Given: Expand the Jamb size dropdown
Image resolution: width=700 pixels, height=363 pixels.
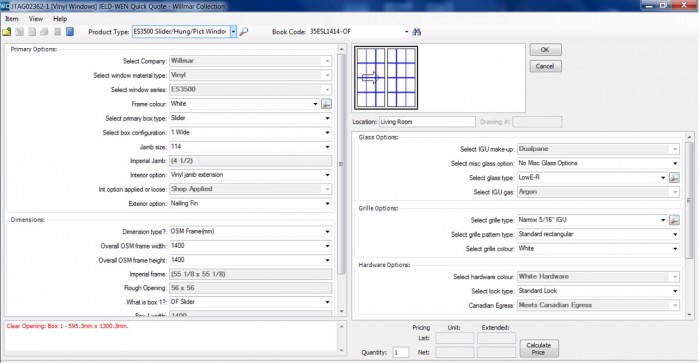Looking at the screenshot, I should click(327, 147).
